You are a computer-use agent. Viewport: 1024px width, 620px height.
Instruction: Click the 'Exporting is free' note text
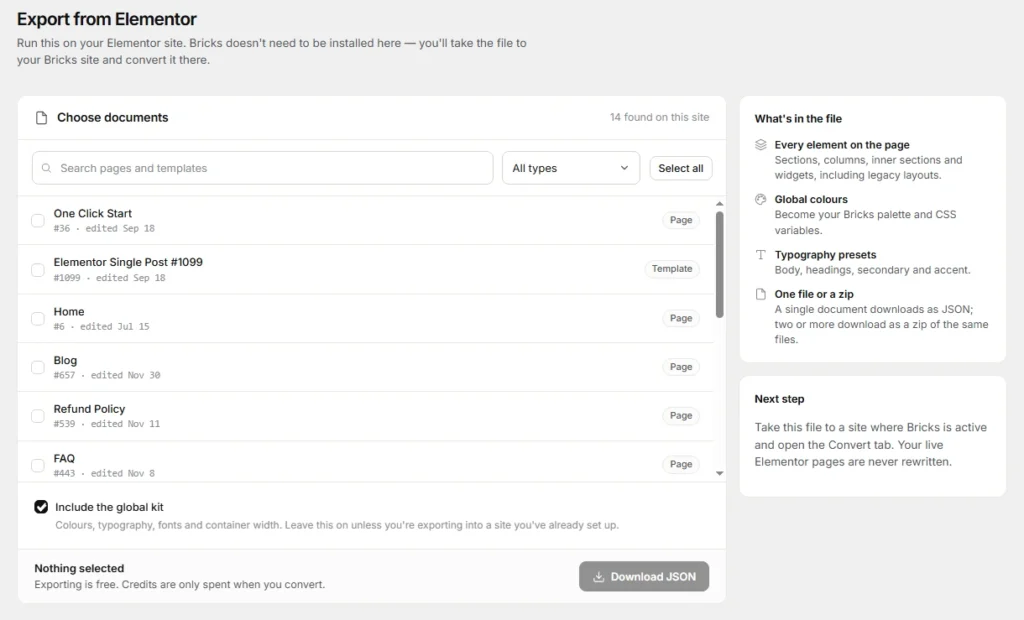pos(180,585)
